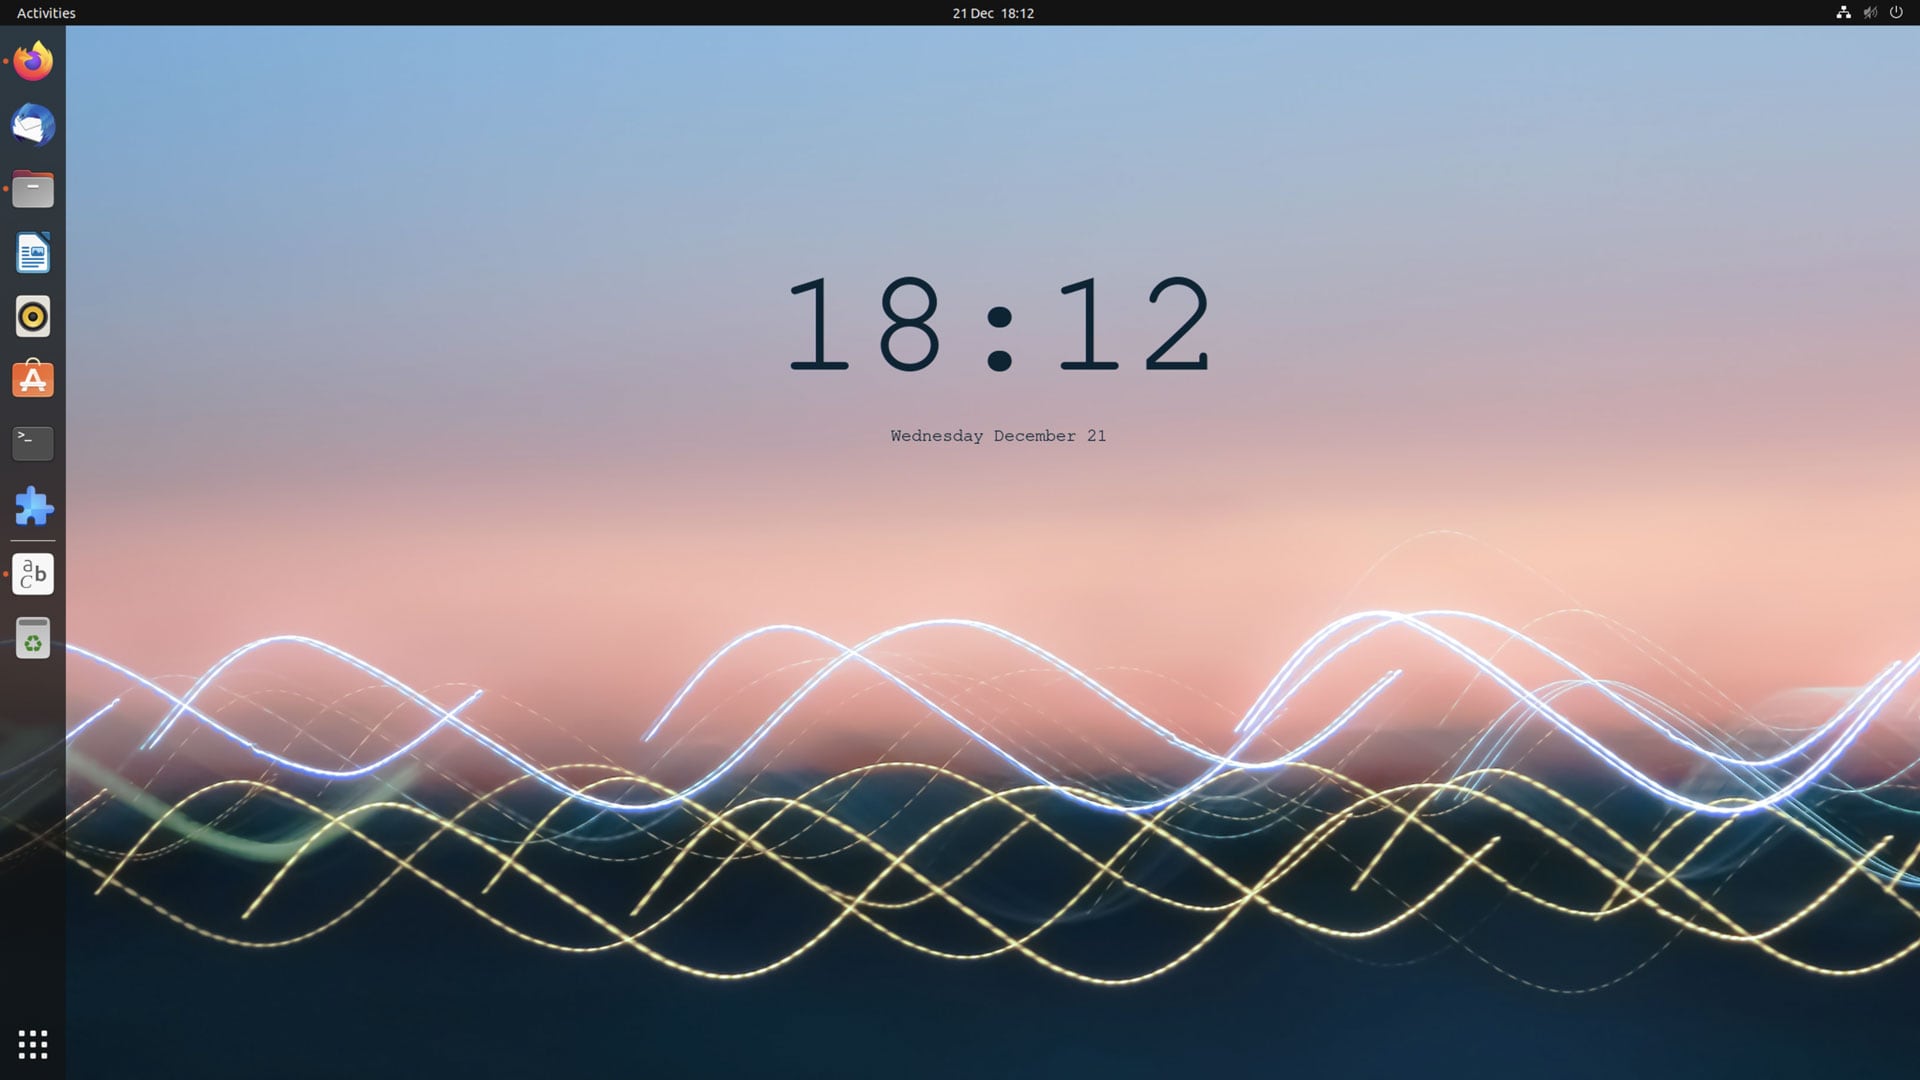Viewport: 1920px width, 1080px height.
Task: Open the calendar by clicking the date
Action: pyautogui.click(x=993, y=13)
